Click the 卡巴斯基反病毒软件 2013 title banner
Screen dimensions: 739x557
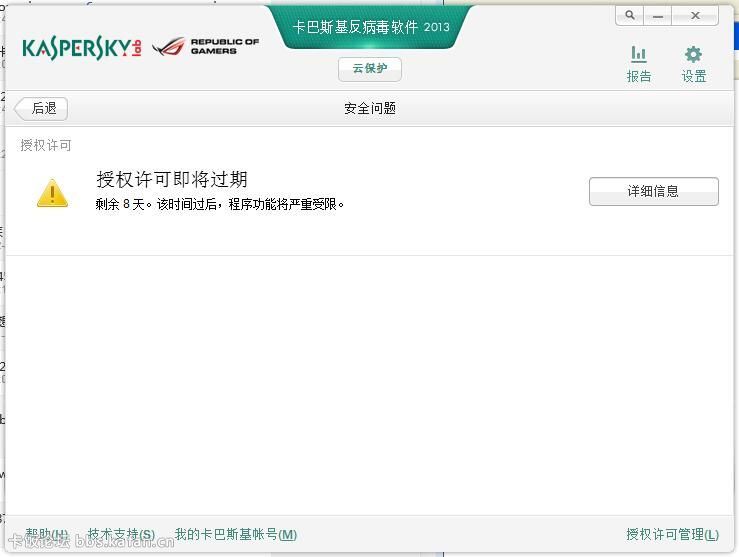[371, 27]
